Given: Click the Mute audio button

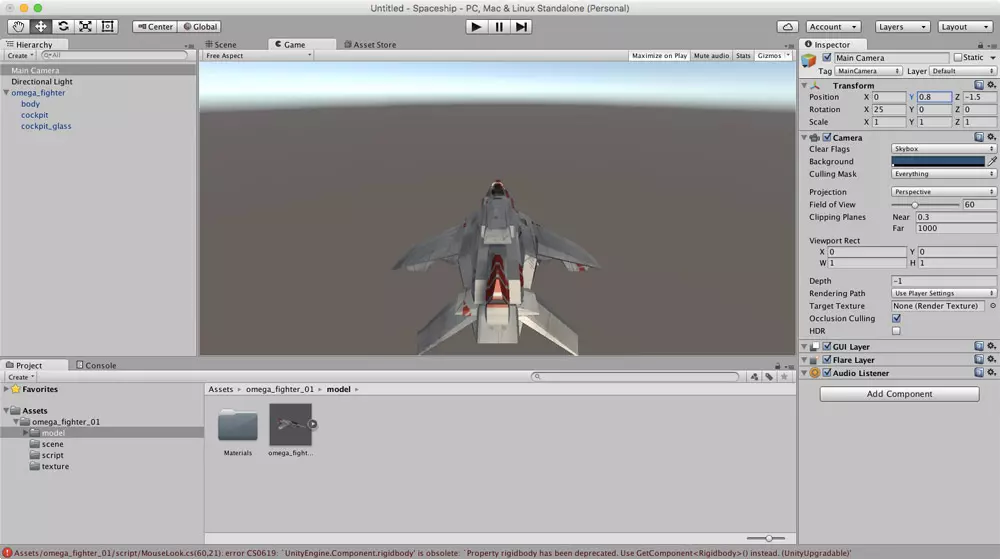Looking at the screenshot, I should 711,55.
